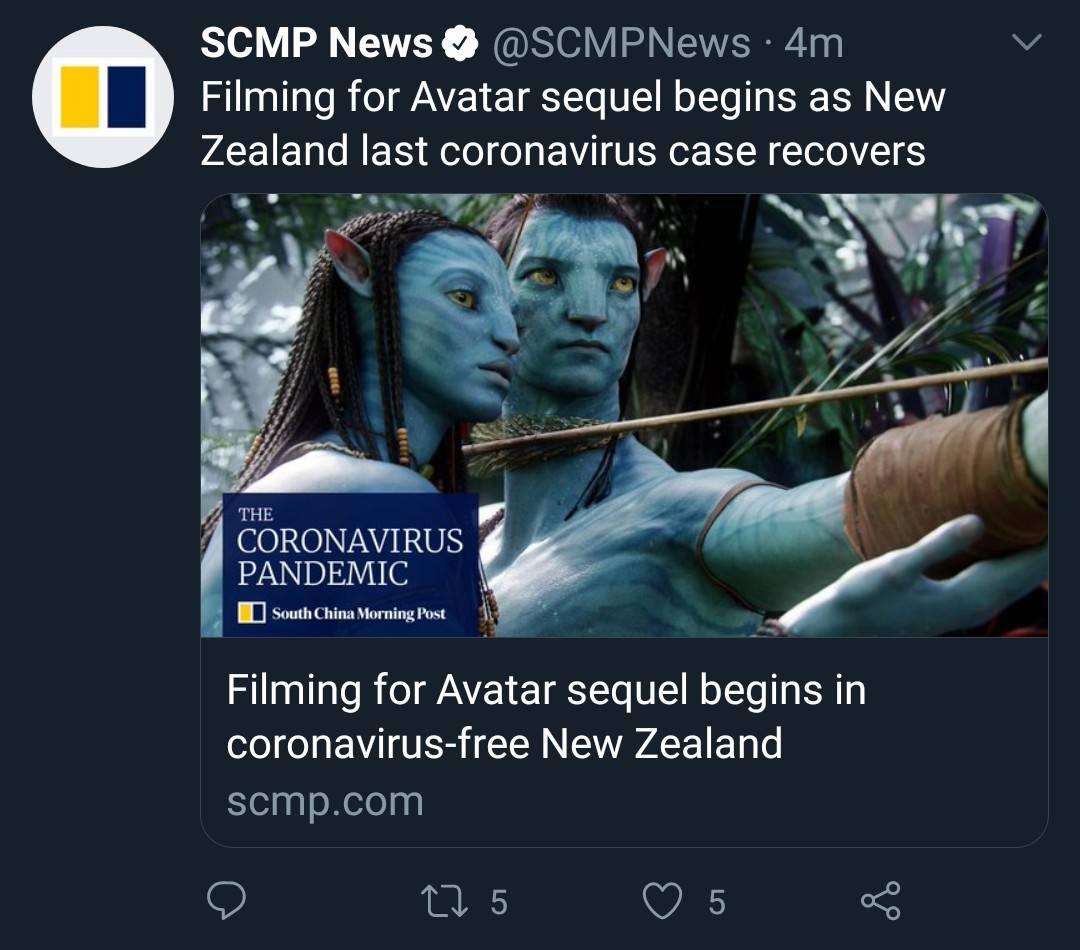1080x950 pixels.
Task: Click the yellow square in SCMP avatar
Action: 79,97
